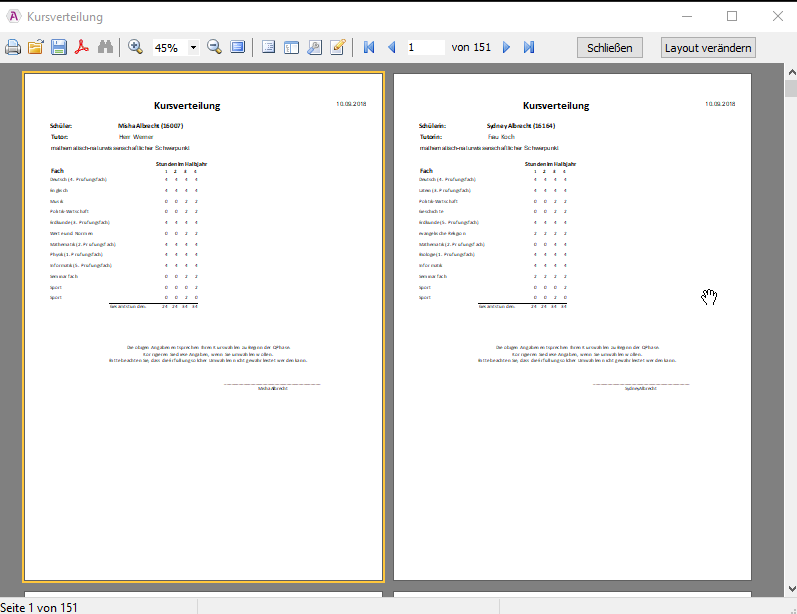Minimize the Kursverteilung window
Screen dimensions: 797x614
[687, 16]
